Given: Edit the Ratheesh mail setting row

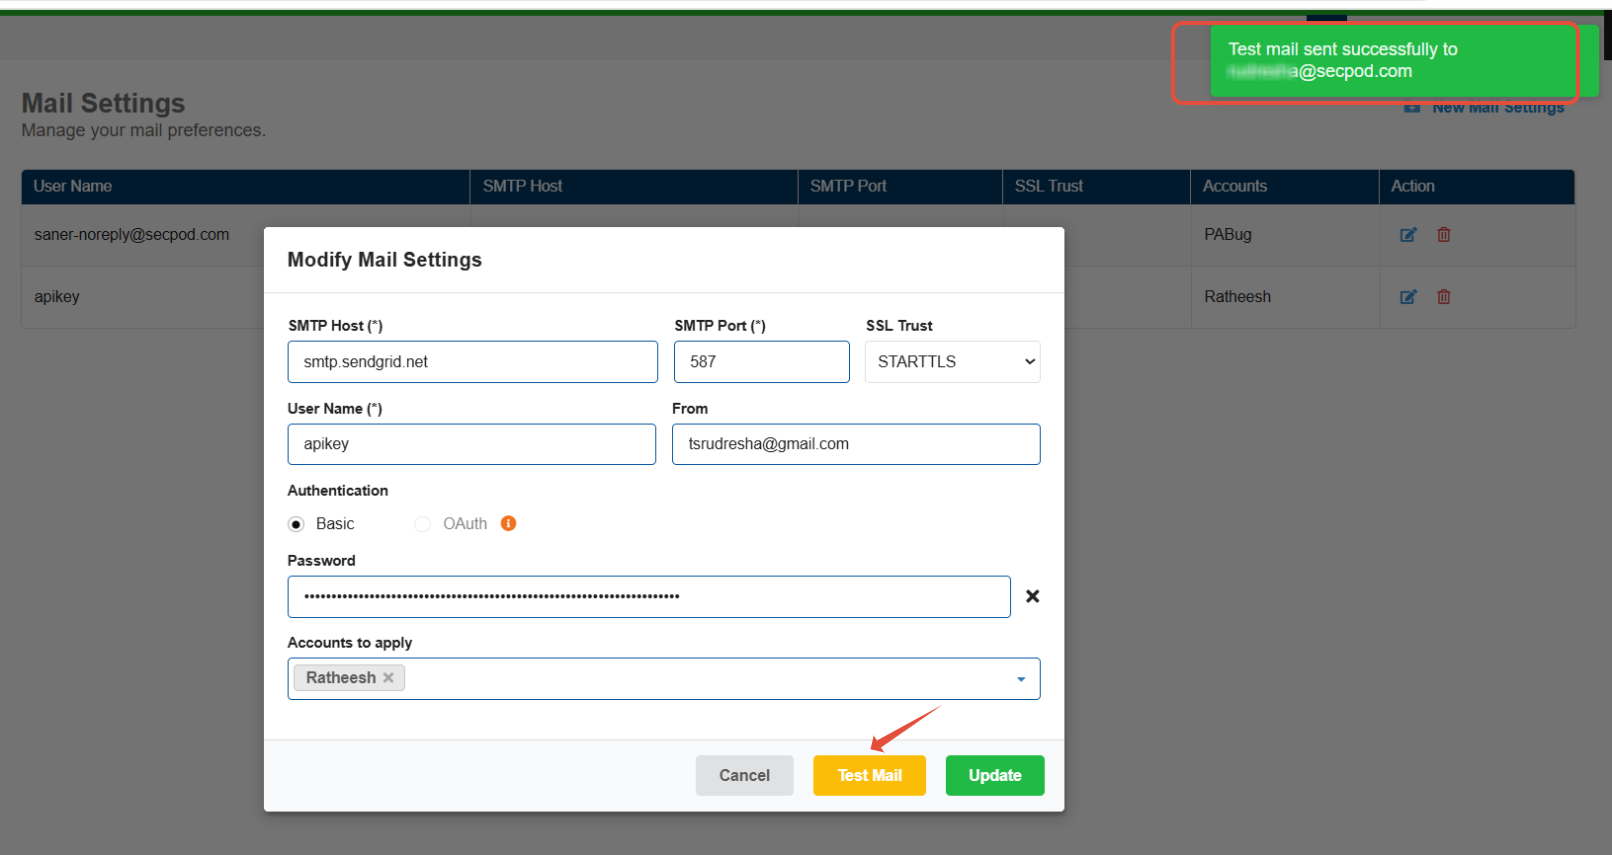Looking at the screenshot, I should 1408,297.
